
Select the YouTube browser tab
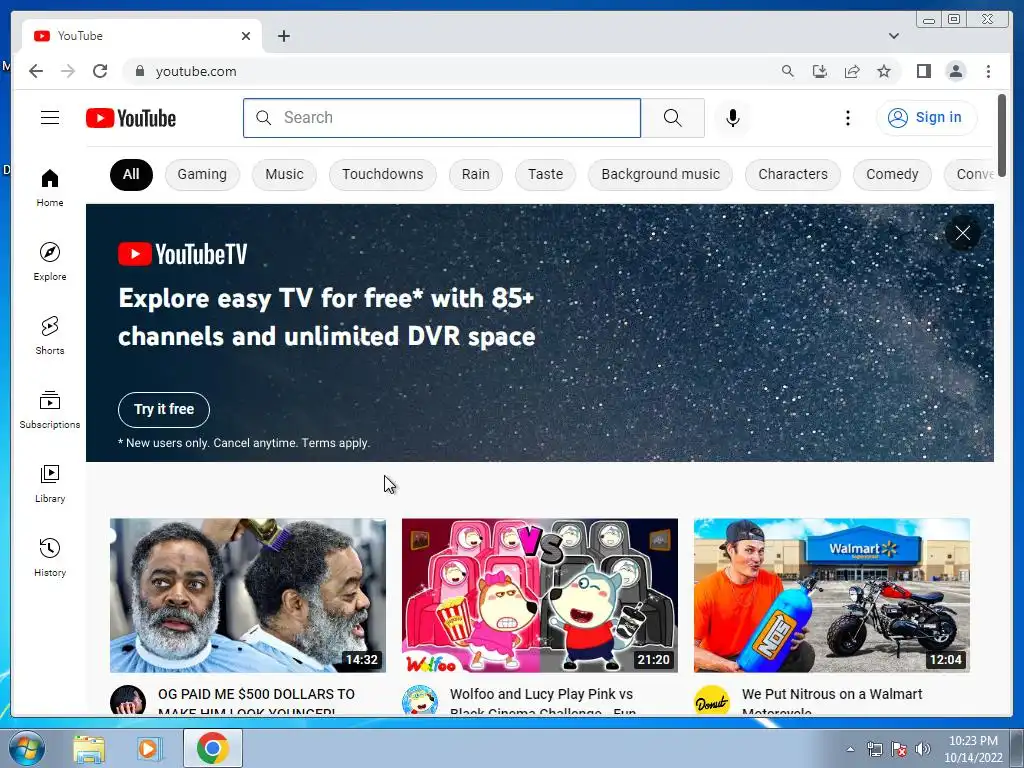[142, 36]
